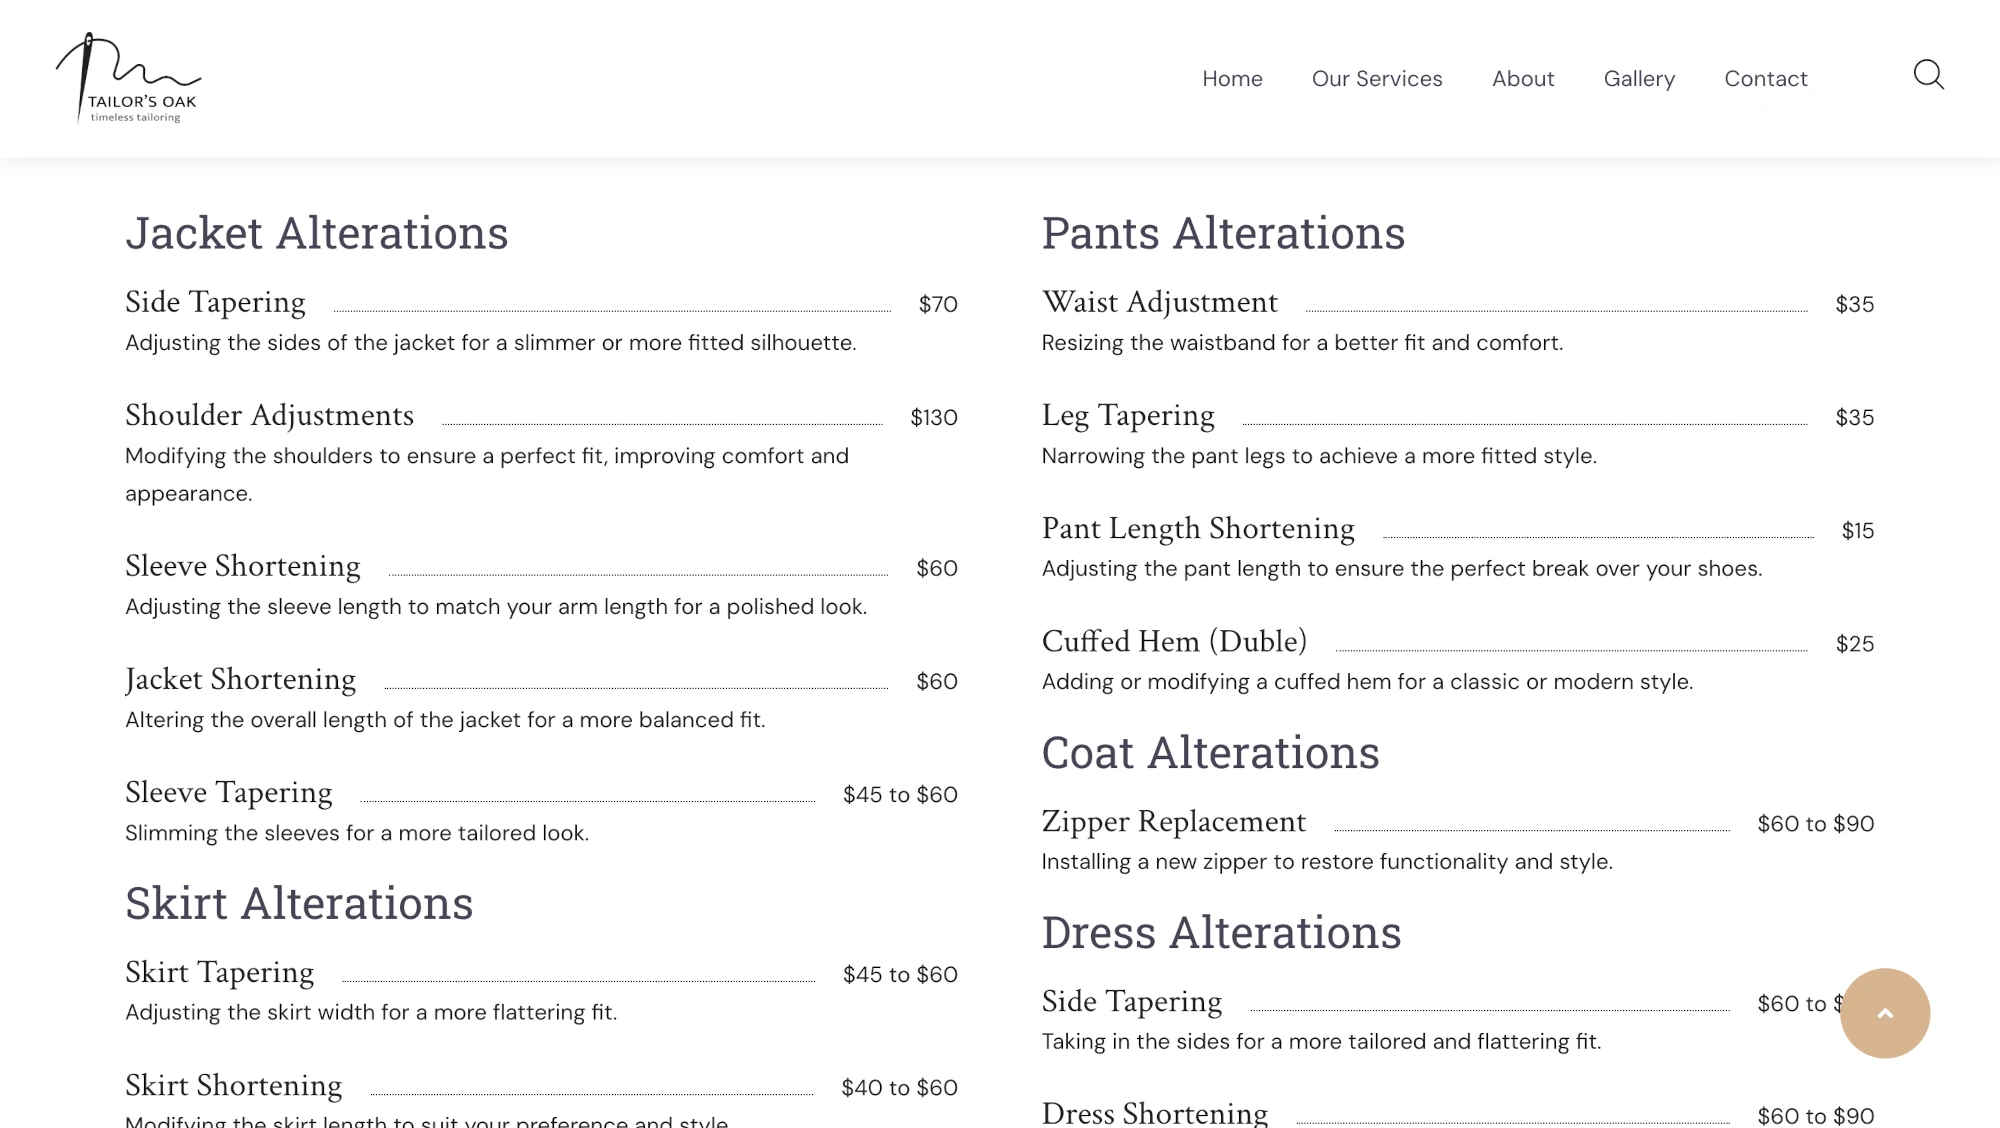
Task: Click description 'Adjusting the skirt width'
Action: [x=371, y=1012]
